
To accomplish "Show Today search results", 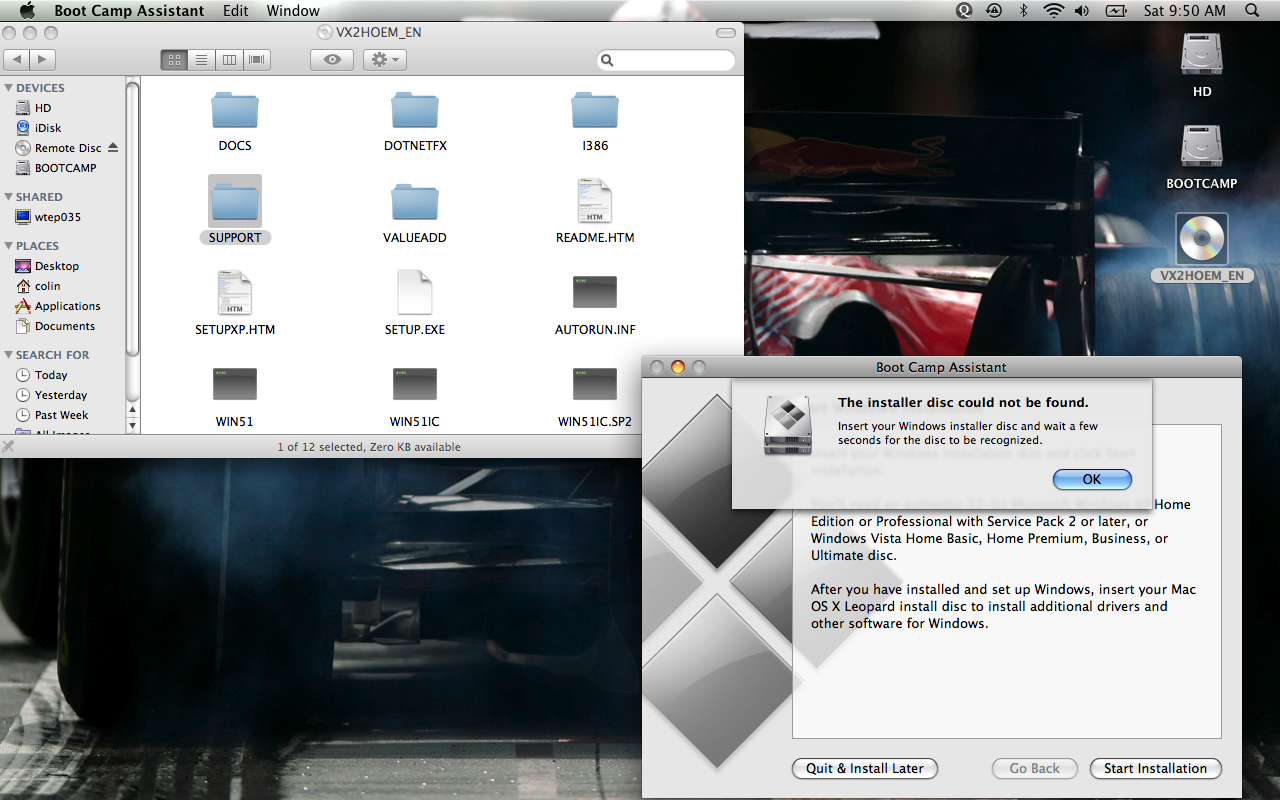I will [x=64, y=375].
